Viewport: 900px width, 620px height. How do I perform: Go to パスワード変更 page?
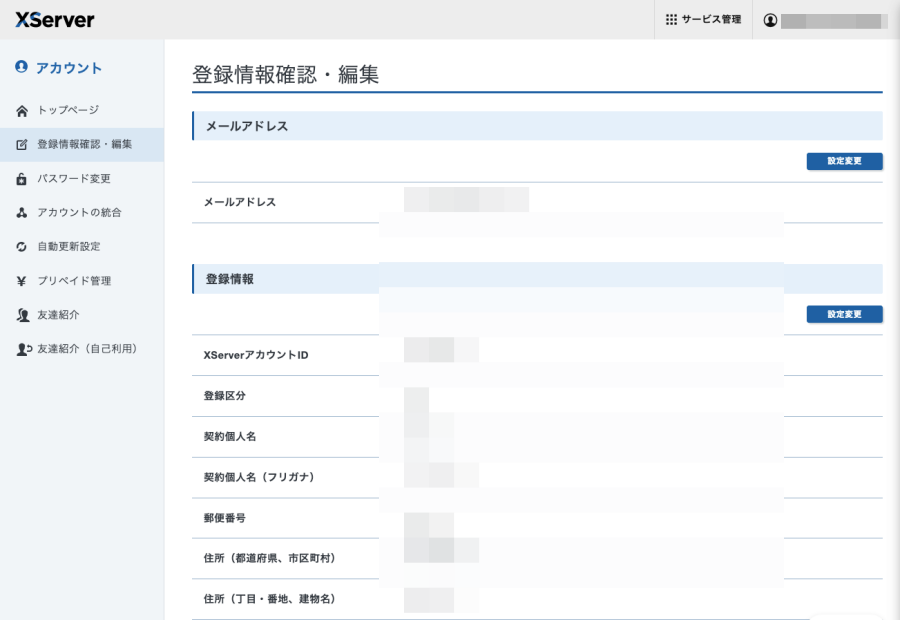tap(74, 179)
